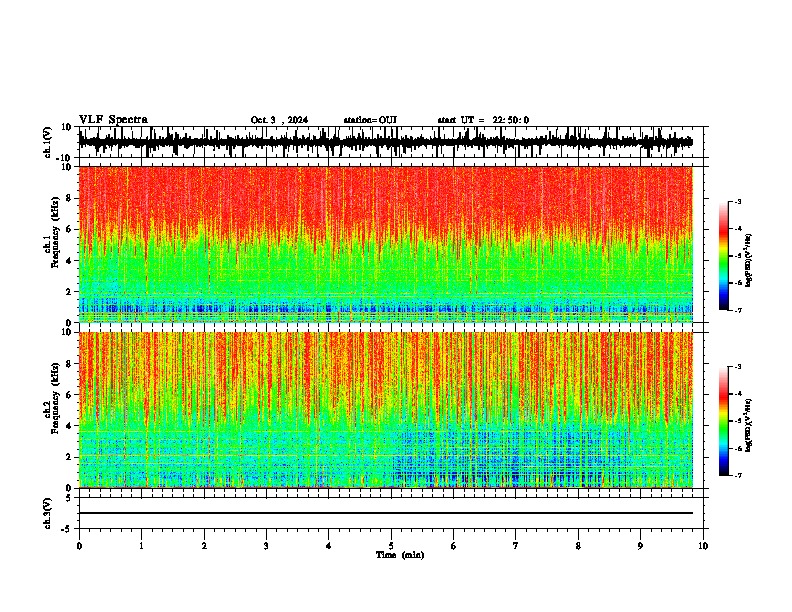Click time axis tick label "8"
The image size is (792, 612).
pyautogui.click(x=578, y=546)
